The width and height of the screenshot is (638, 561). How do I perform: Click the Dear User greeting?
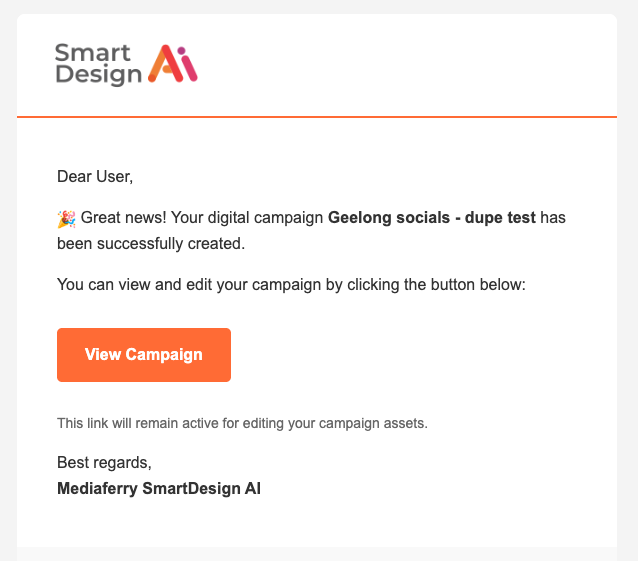click(95, 177)
